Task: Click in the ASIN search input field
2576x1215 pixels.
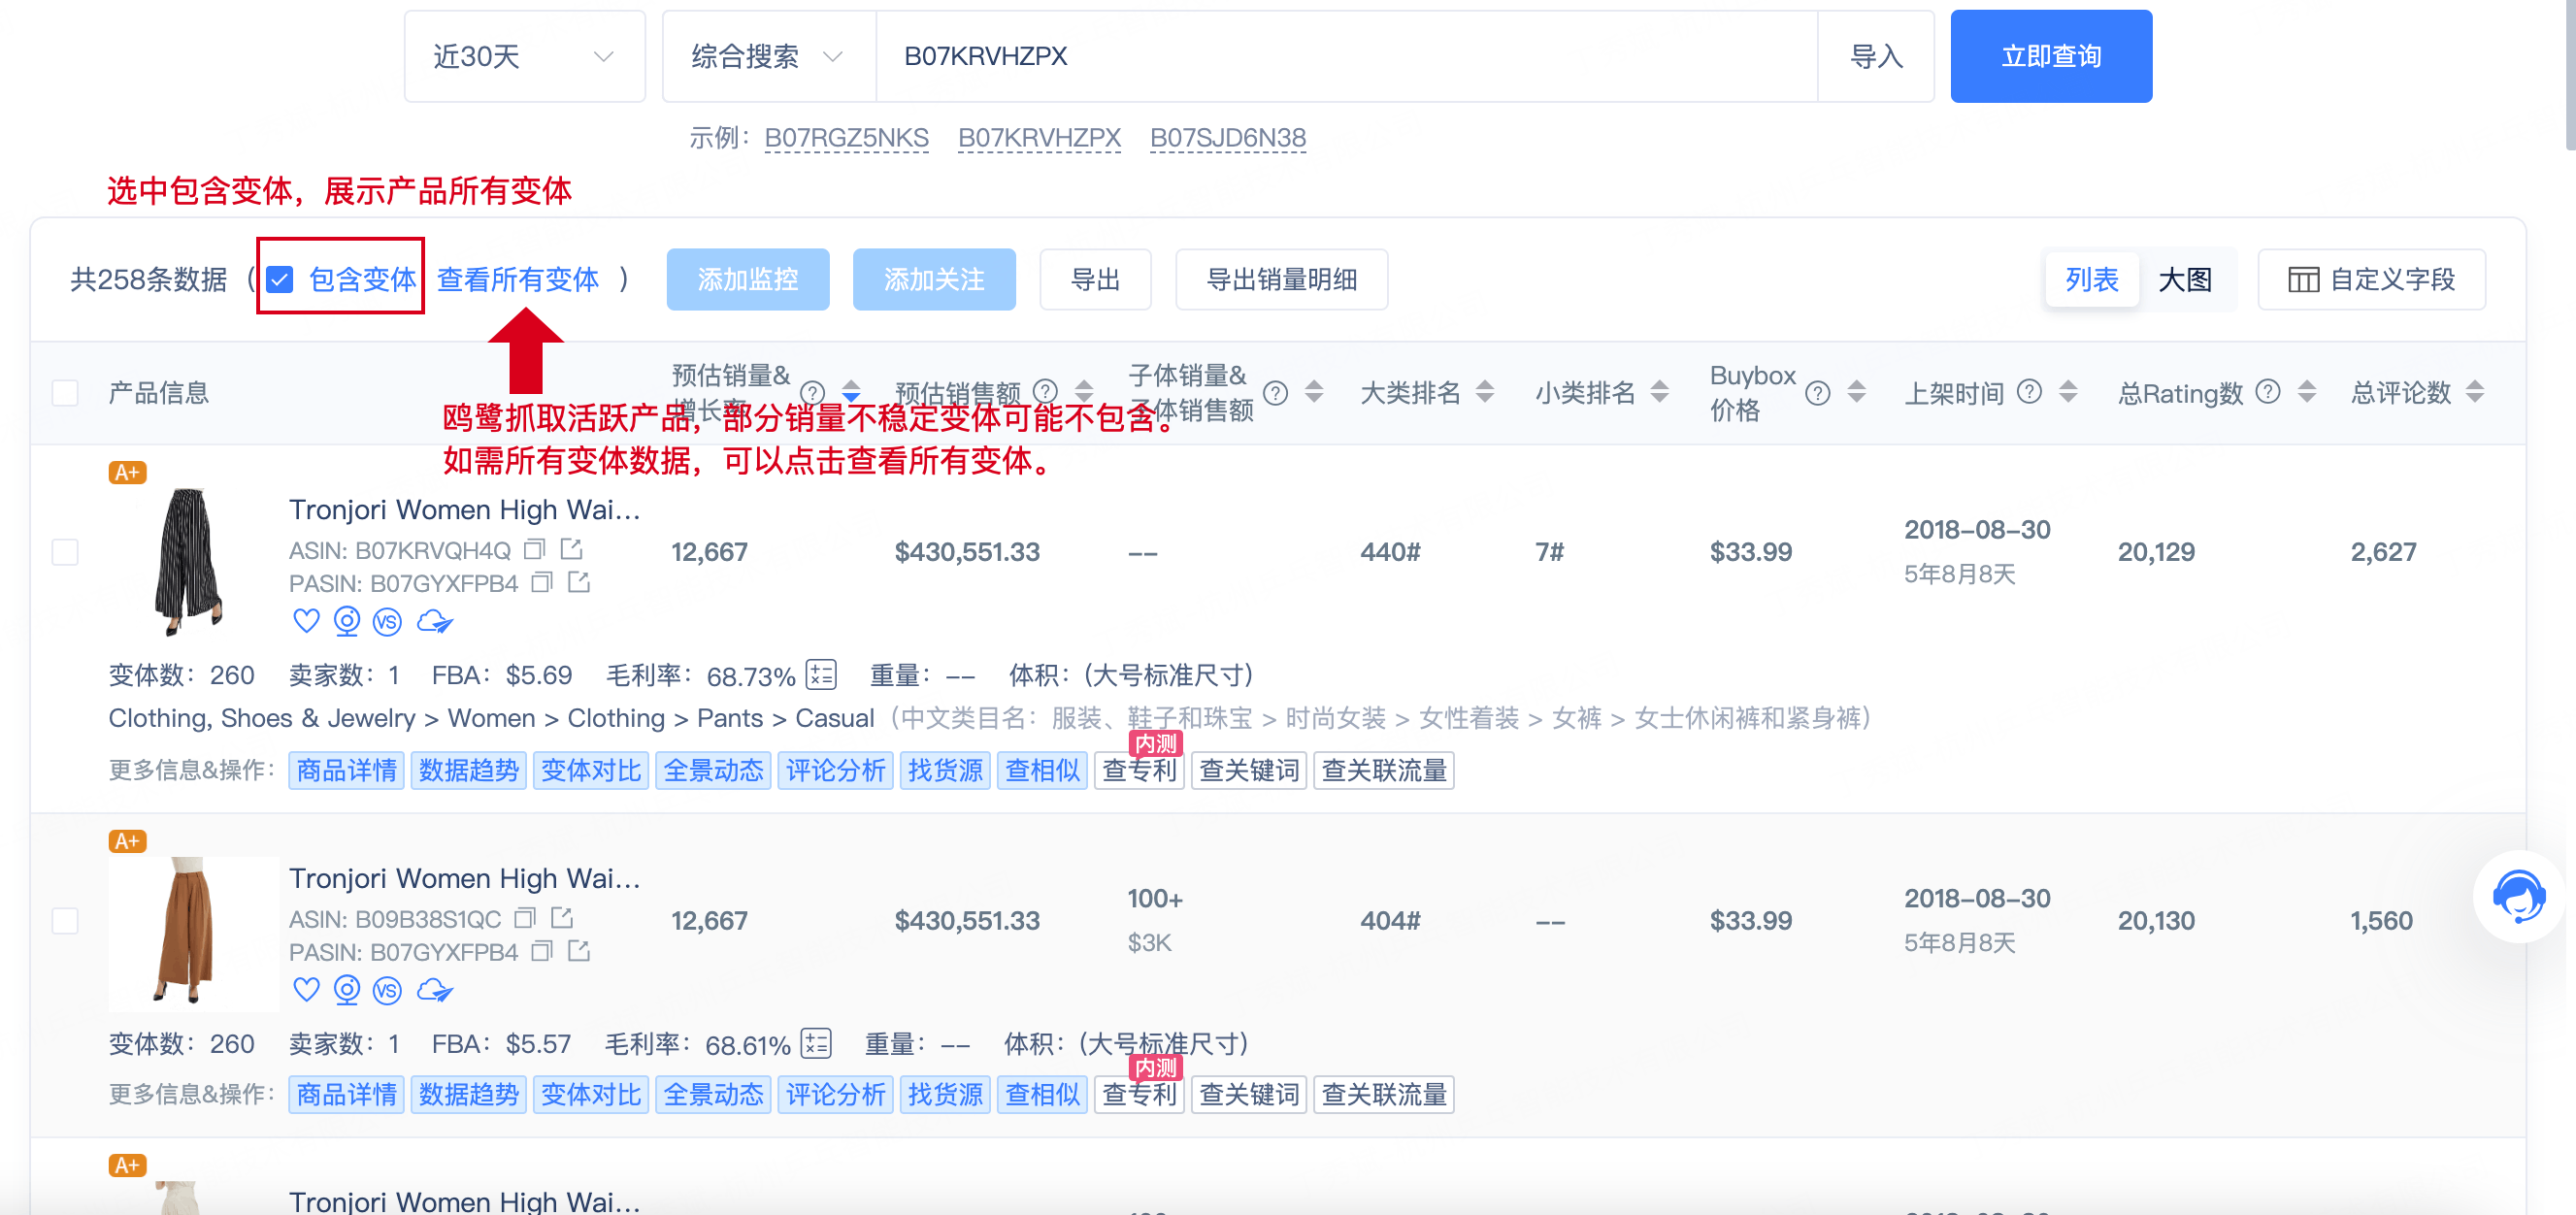Action: tap(1346, 57)
